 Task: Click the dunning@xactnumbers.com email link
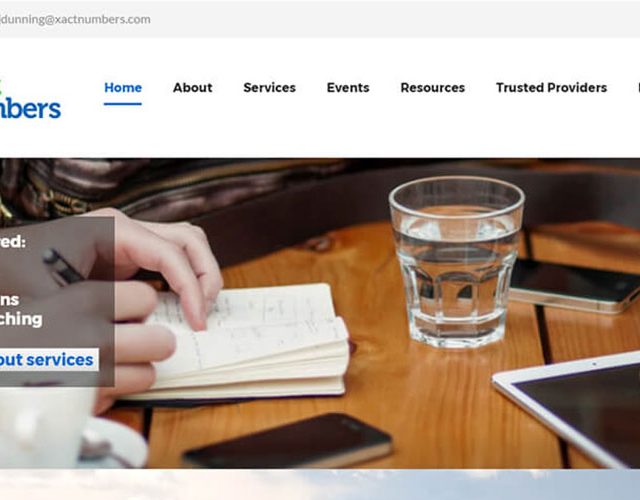(x=75, y=19)
